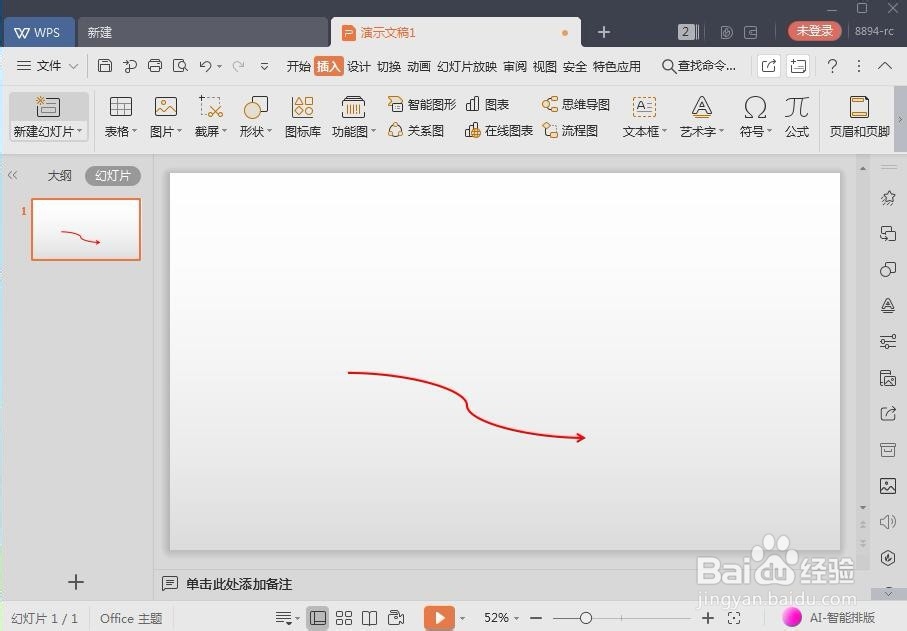
Task: Open customize quick access toolbar dropdown
Action: (x=264, y=67)
